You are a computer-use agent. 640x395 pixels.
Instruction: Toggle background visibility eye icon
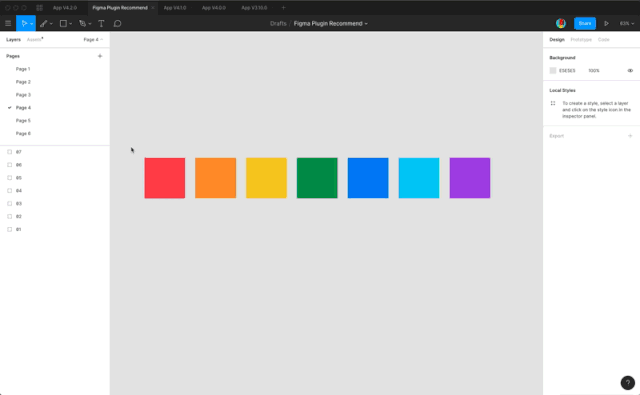[x=630, y=71]
